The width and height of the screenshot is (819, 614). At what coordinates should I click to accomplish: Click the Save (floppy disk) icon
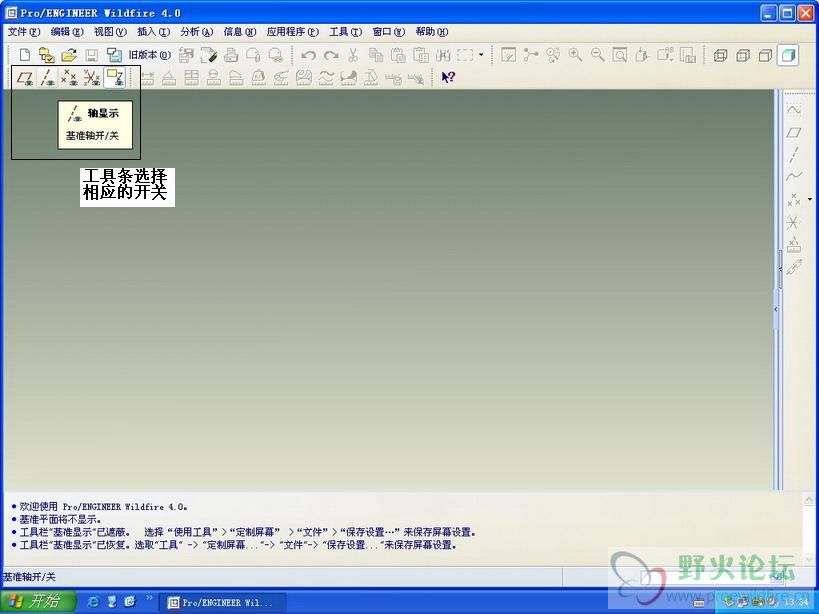[91, 54]
